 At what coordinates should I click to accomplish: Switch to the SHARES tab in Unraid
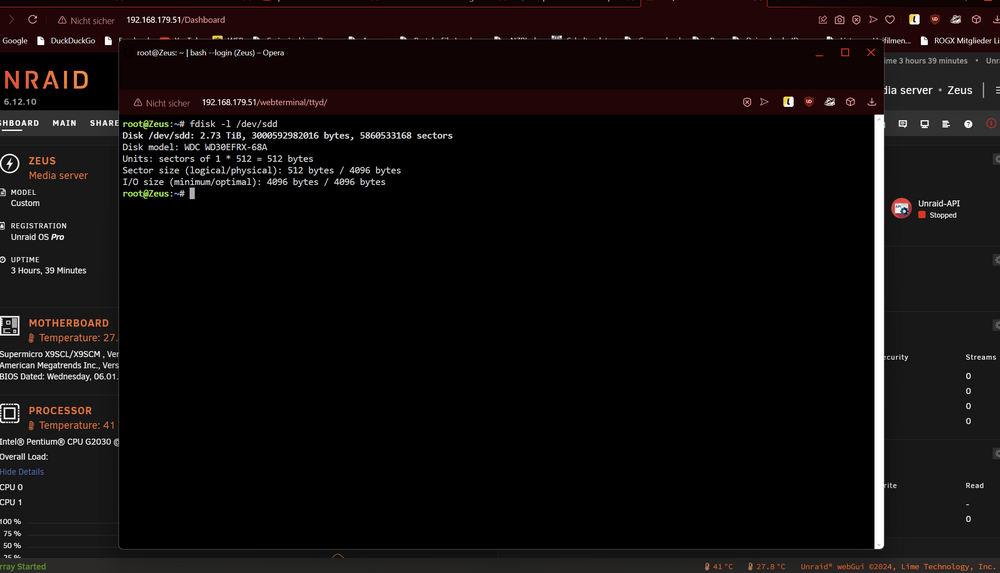(104, 123)
